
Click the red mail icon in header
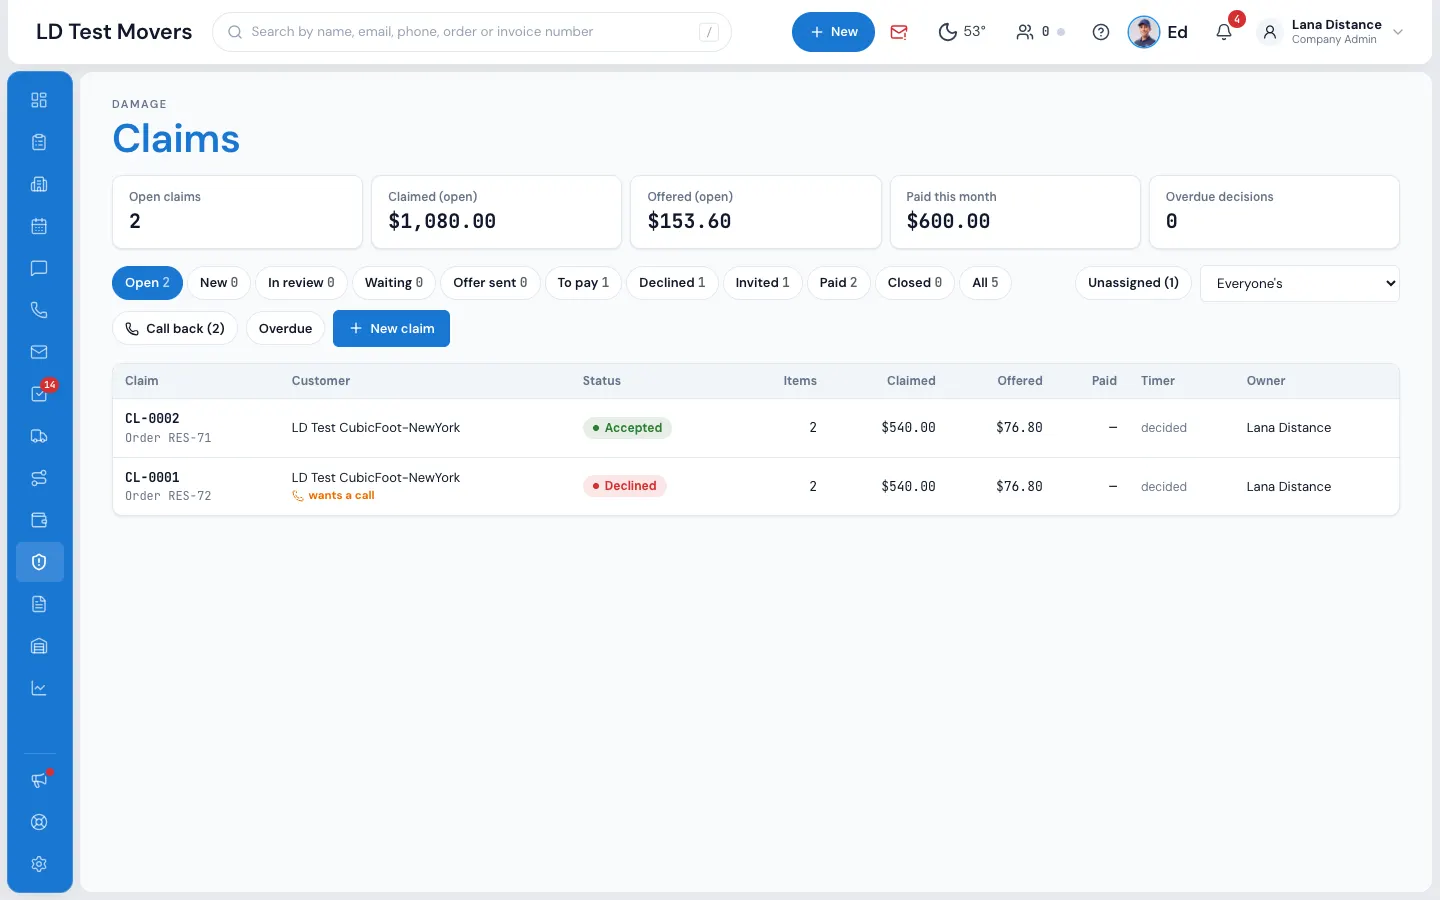(x=899, y=32)
